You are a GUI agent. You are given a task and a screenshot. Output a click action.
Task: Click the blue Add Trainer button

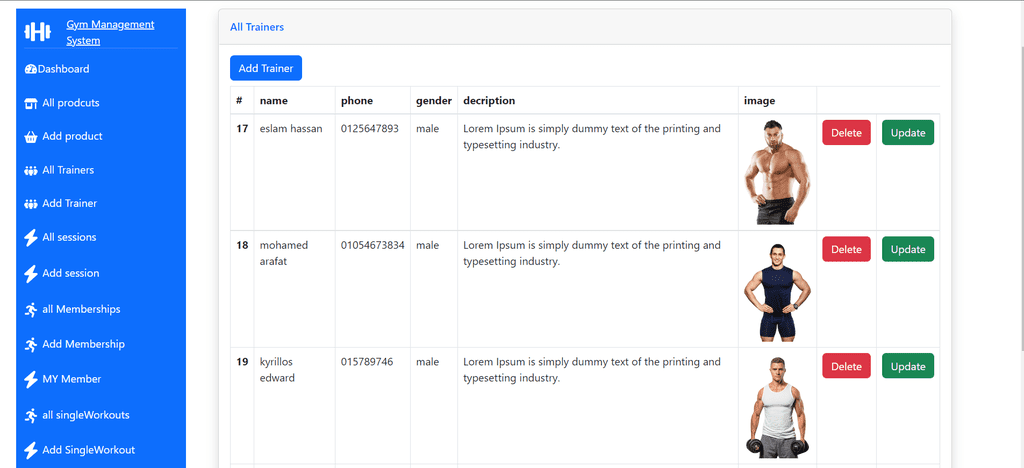point(266,68)
